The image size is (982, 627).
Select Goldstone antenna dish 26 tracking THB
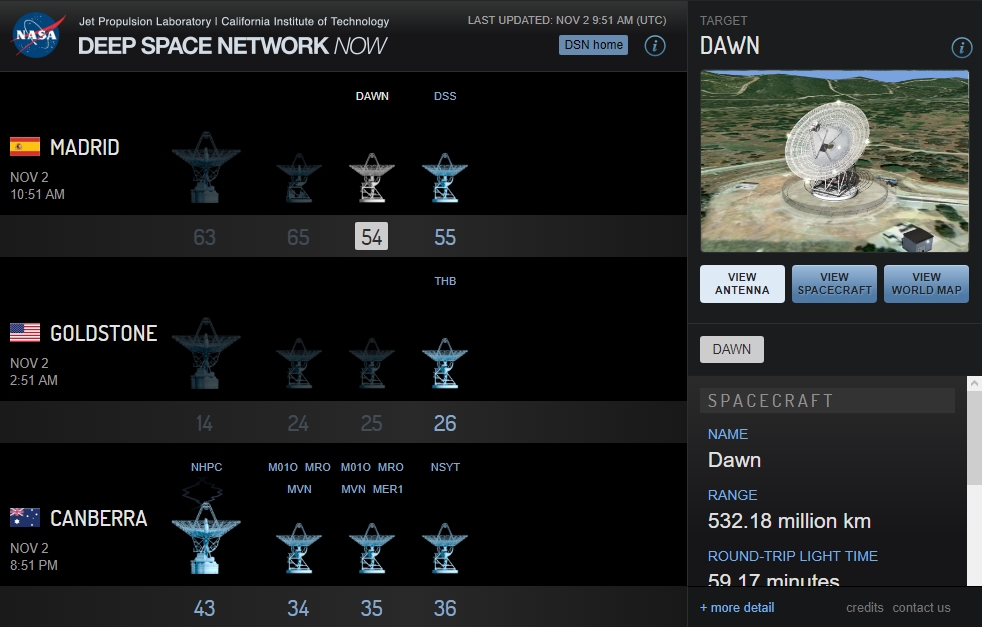[445, 363]
